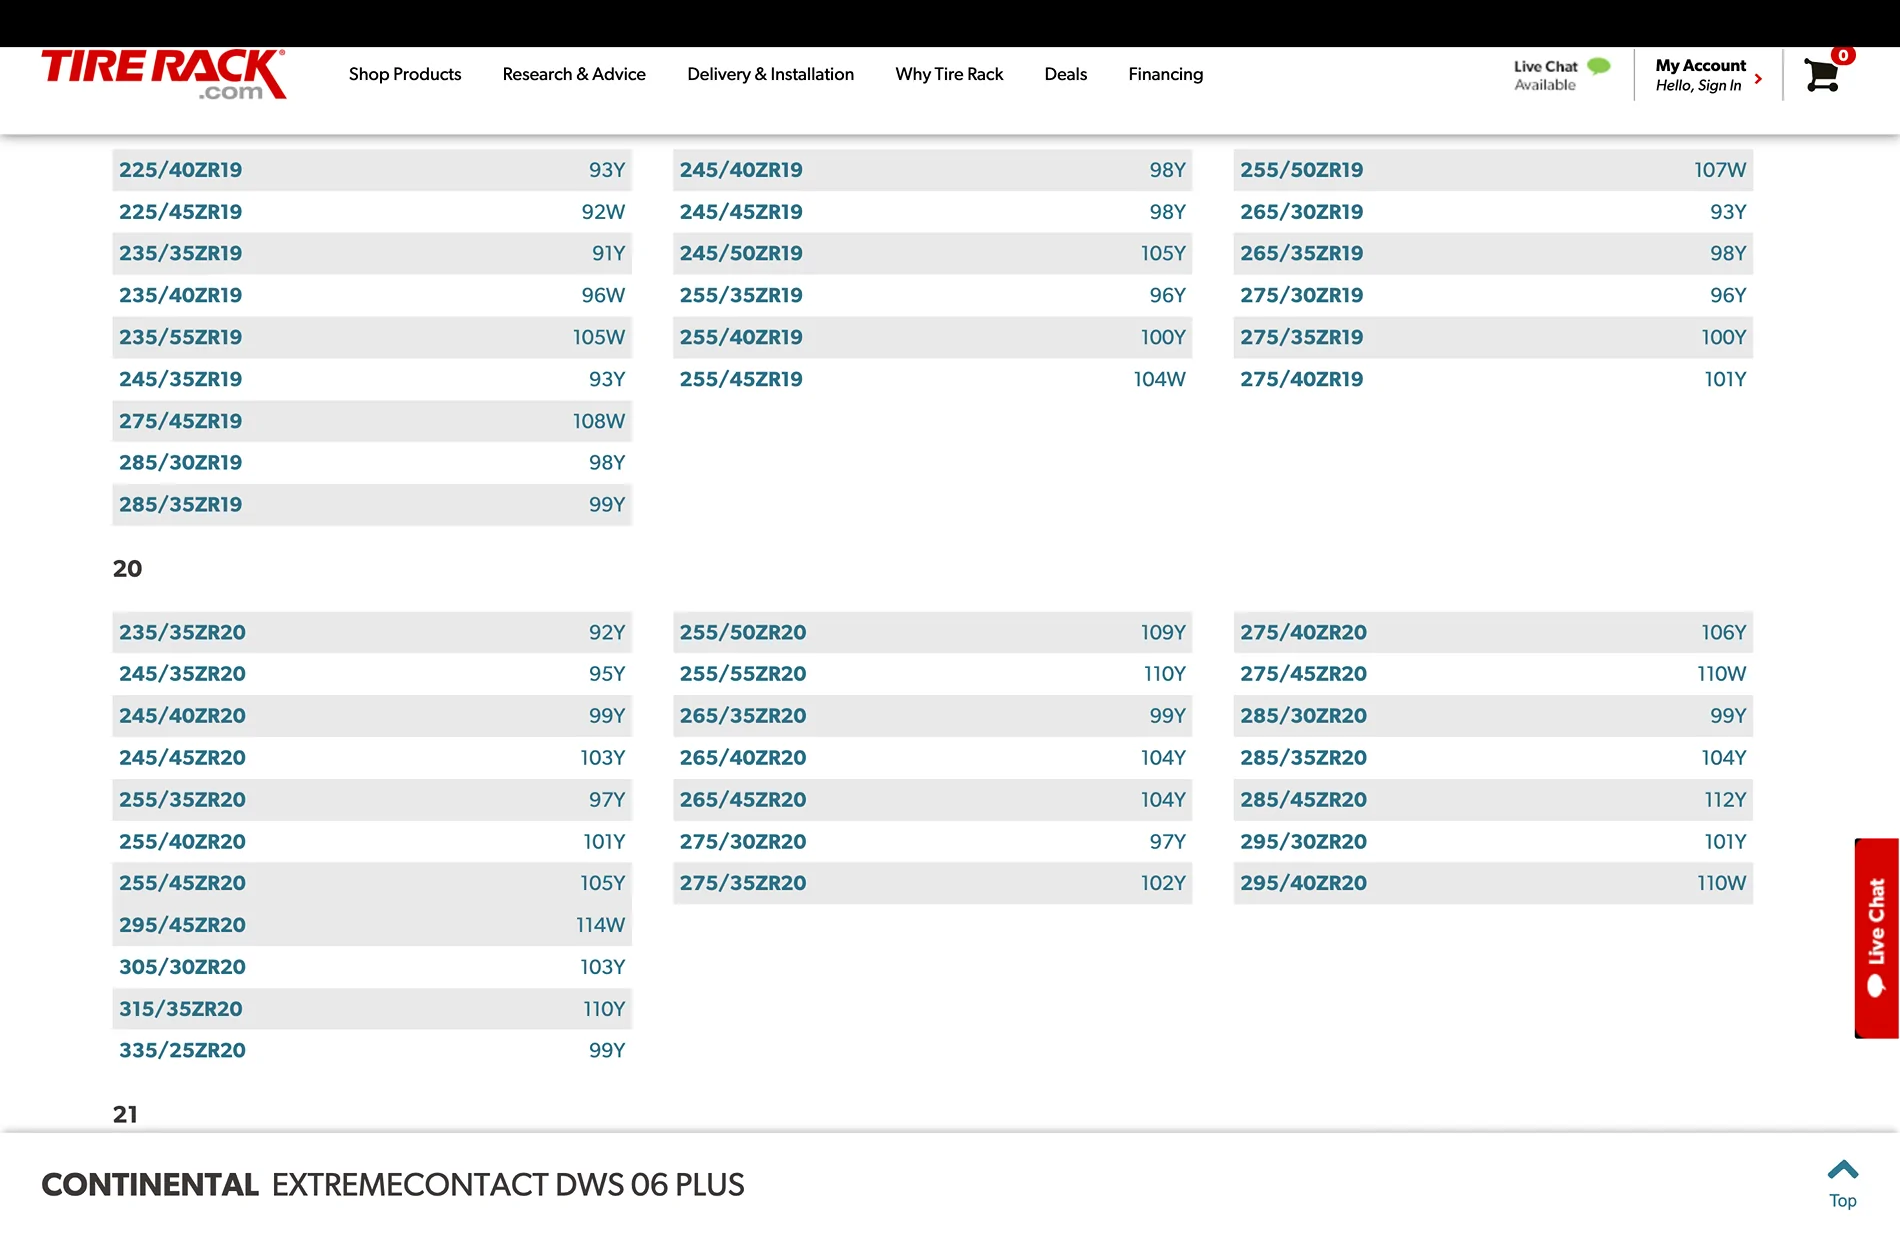The width and height of the screenshot is (1900, 1235).
Task: Select tire size 235/40ZR19
Action: point(372,296)
